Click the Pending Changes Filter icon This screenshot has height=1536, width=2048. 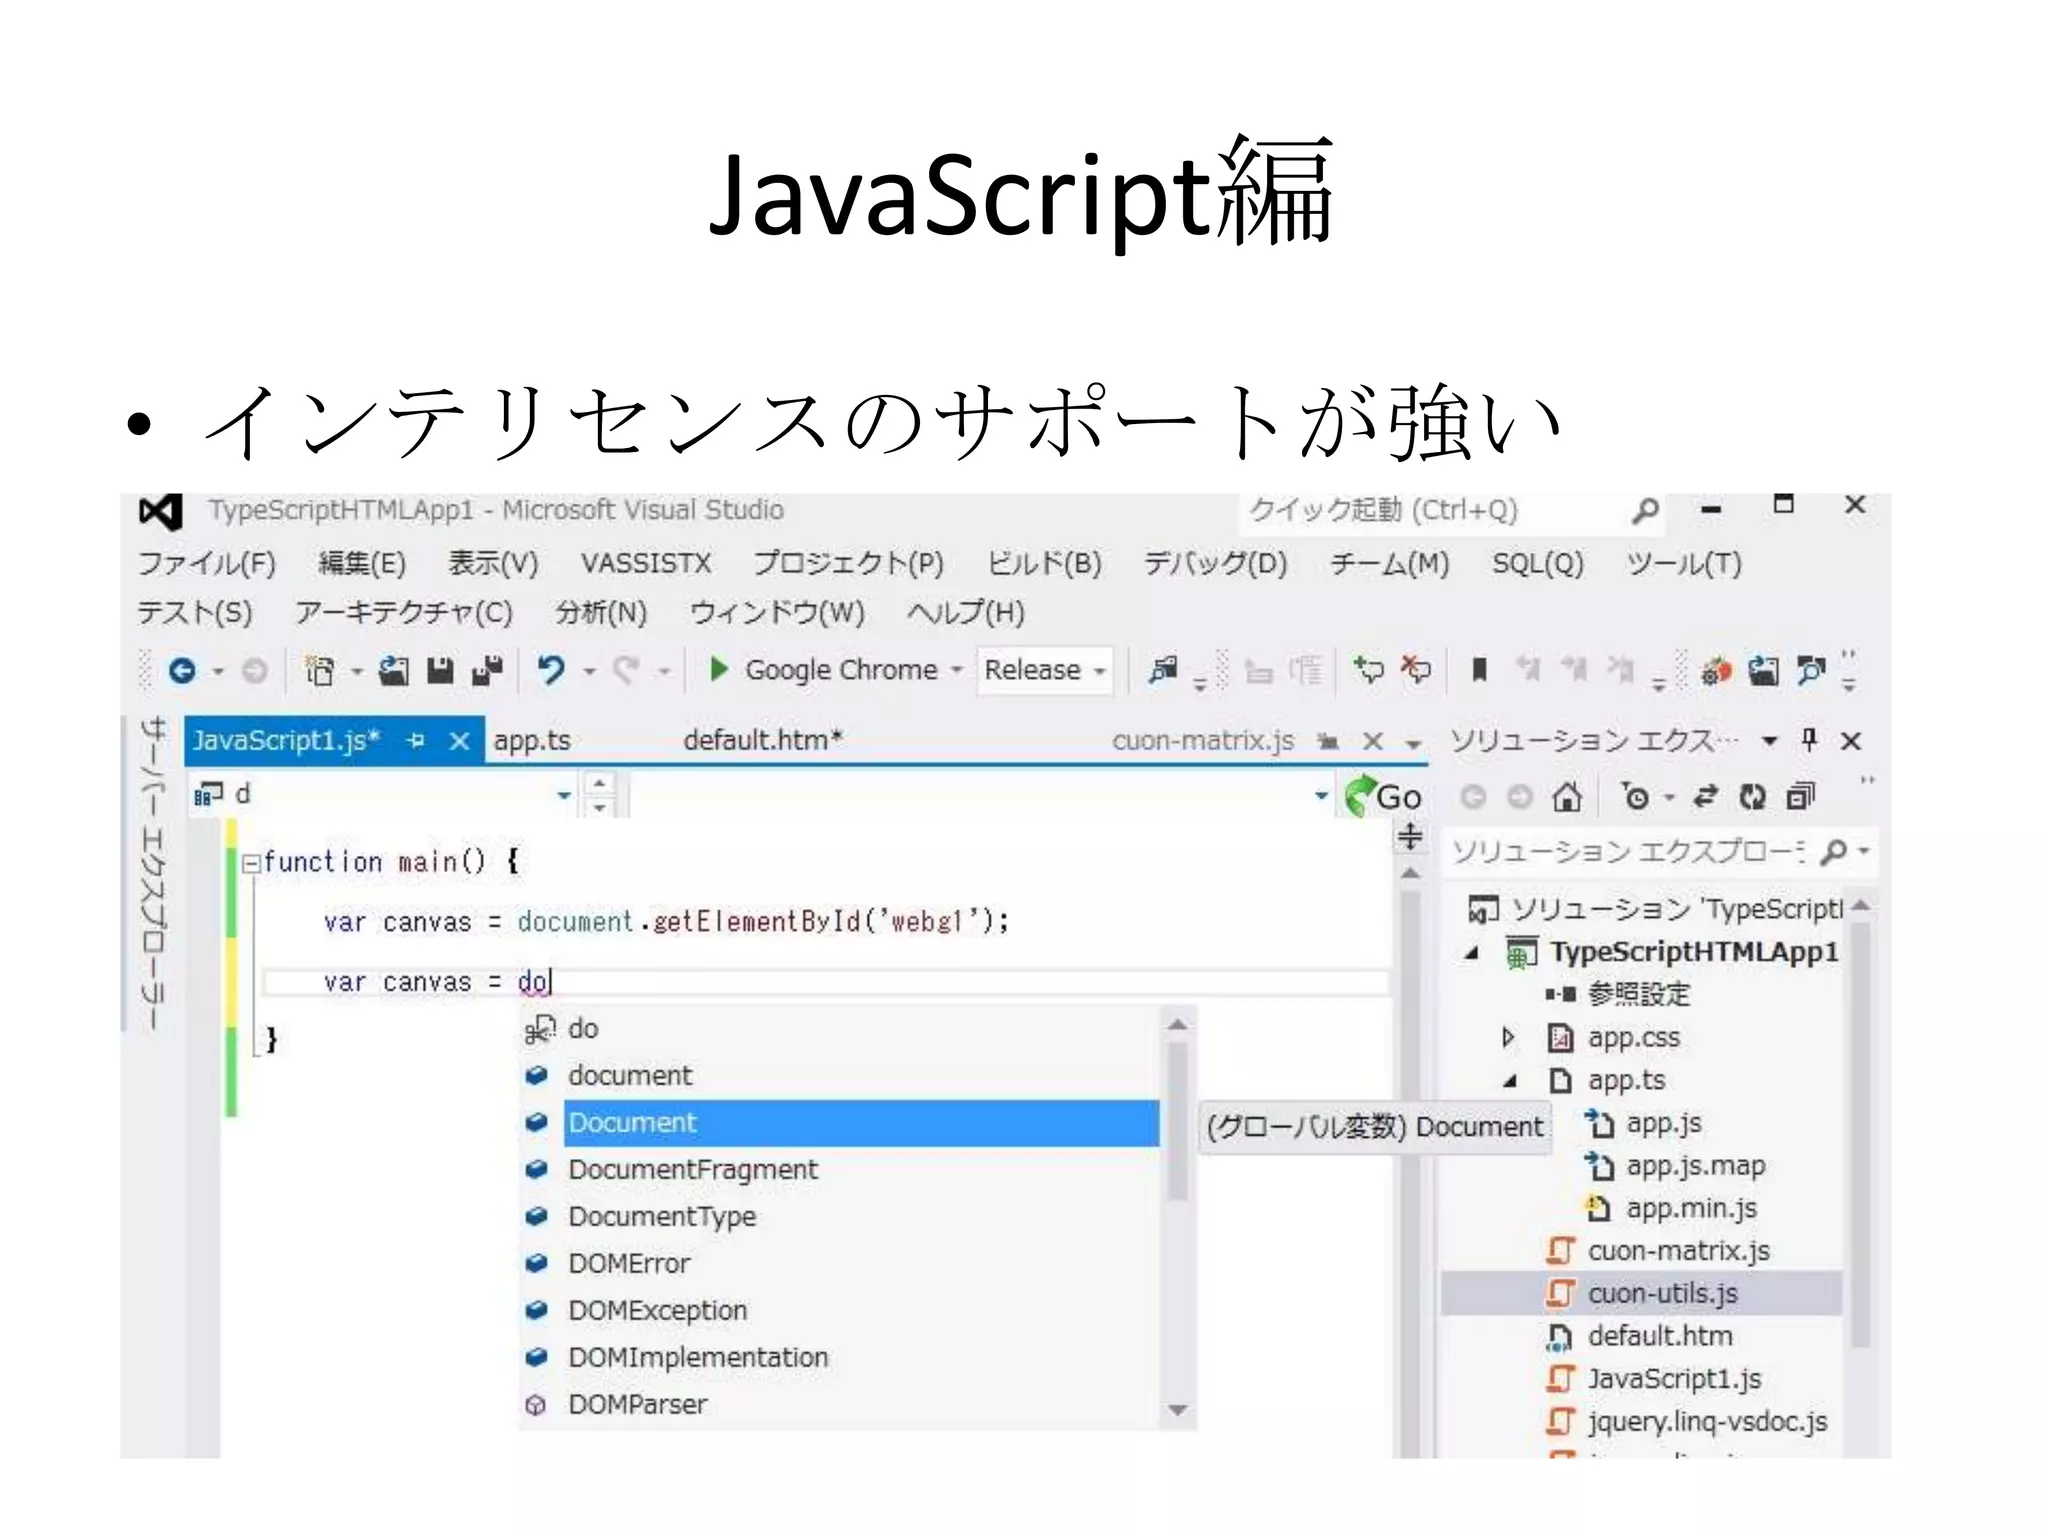click(x=1636, y=797)
